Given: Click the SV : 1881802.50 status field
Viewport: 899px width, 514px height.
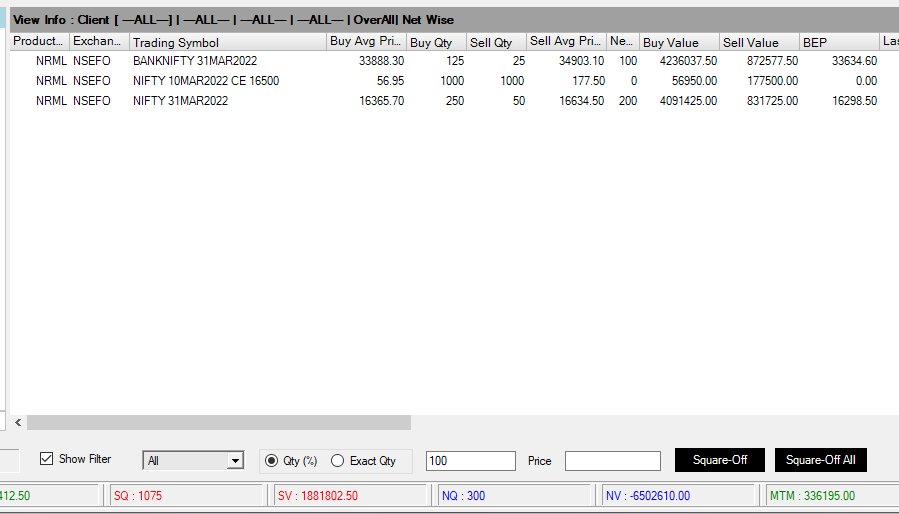Looking at the screenshot, I should (x=350, y=496).
